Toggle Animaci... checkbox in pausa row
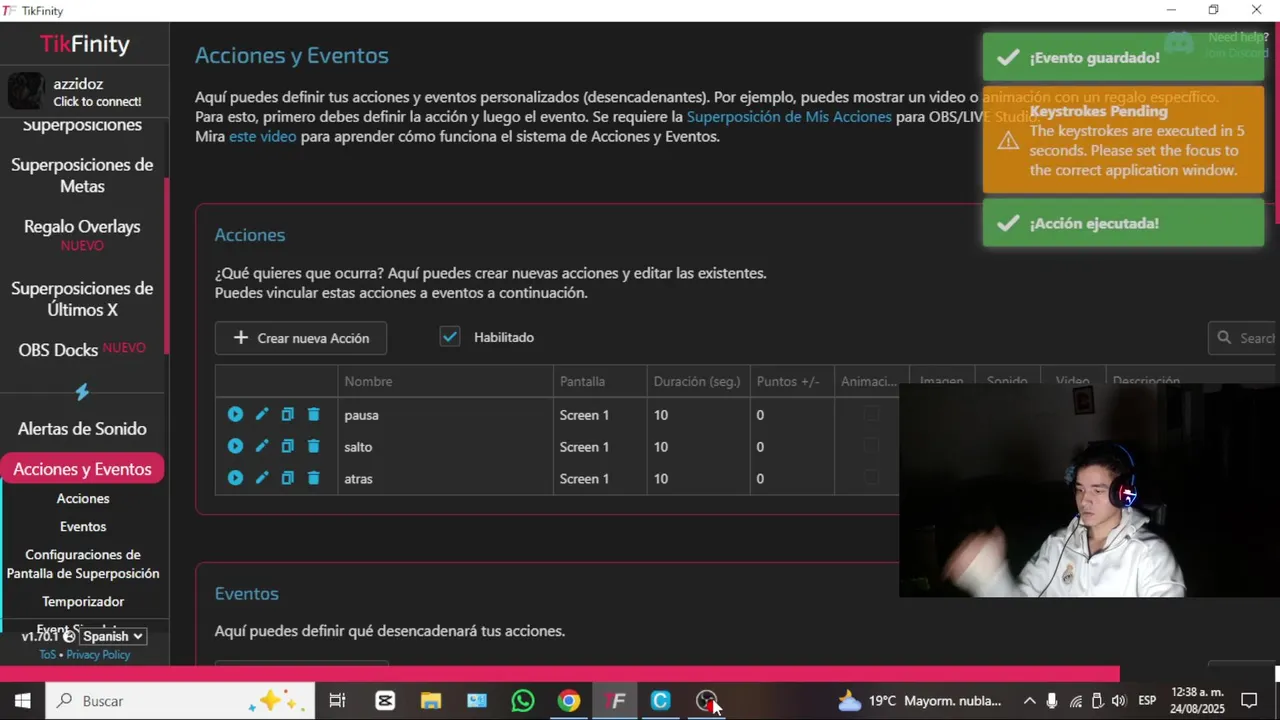 pyautogui.click(x=872, y=414)
